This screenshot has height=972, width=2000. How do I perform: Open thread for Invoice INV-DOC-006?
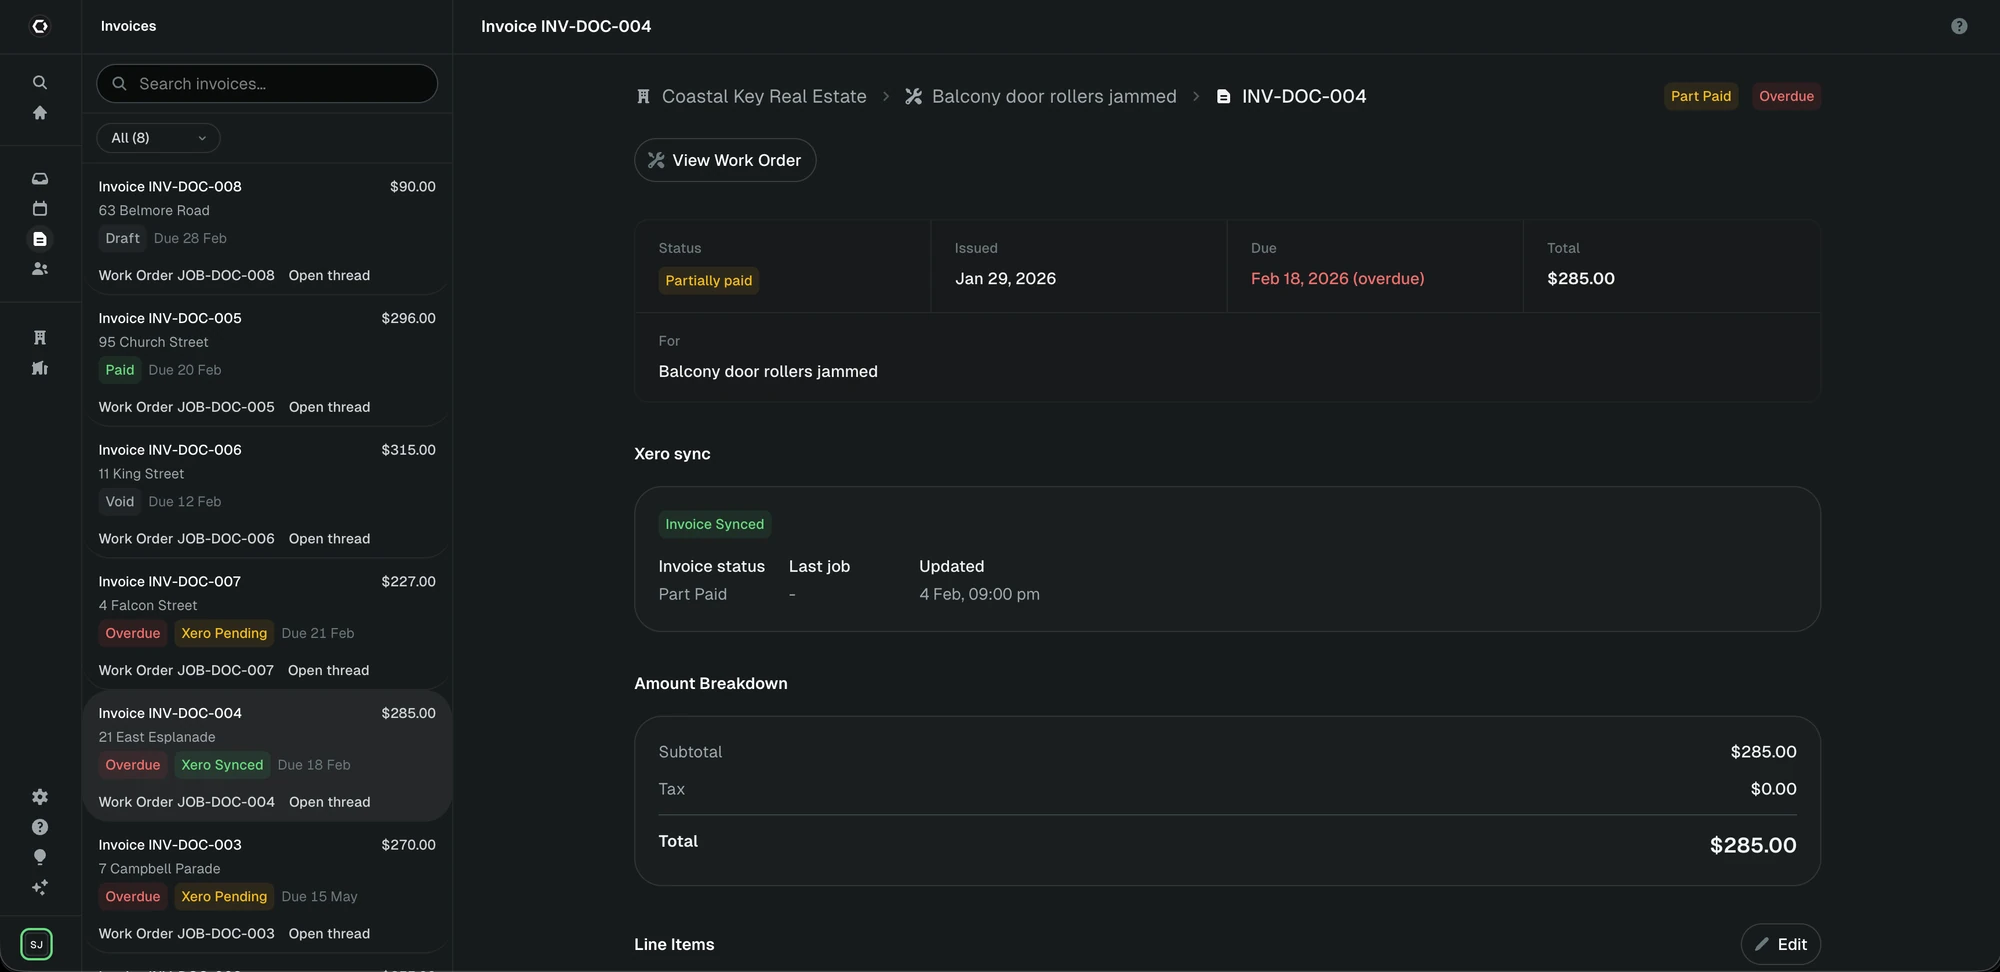(x=329, y=539)
